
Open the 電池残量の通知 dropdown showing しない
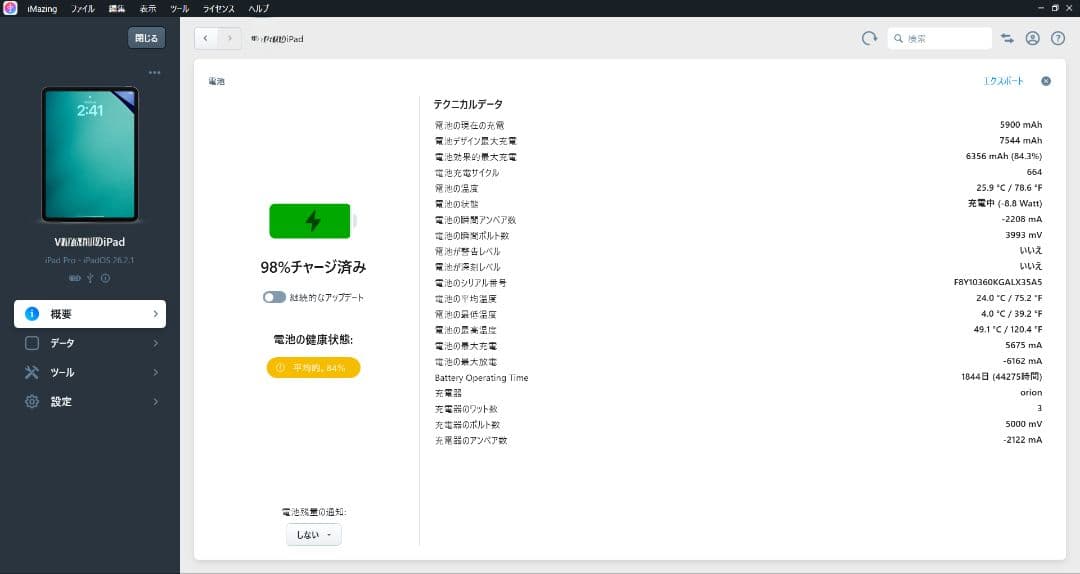click(x=313, y=535)
